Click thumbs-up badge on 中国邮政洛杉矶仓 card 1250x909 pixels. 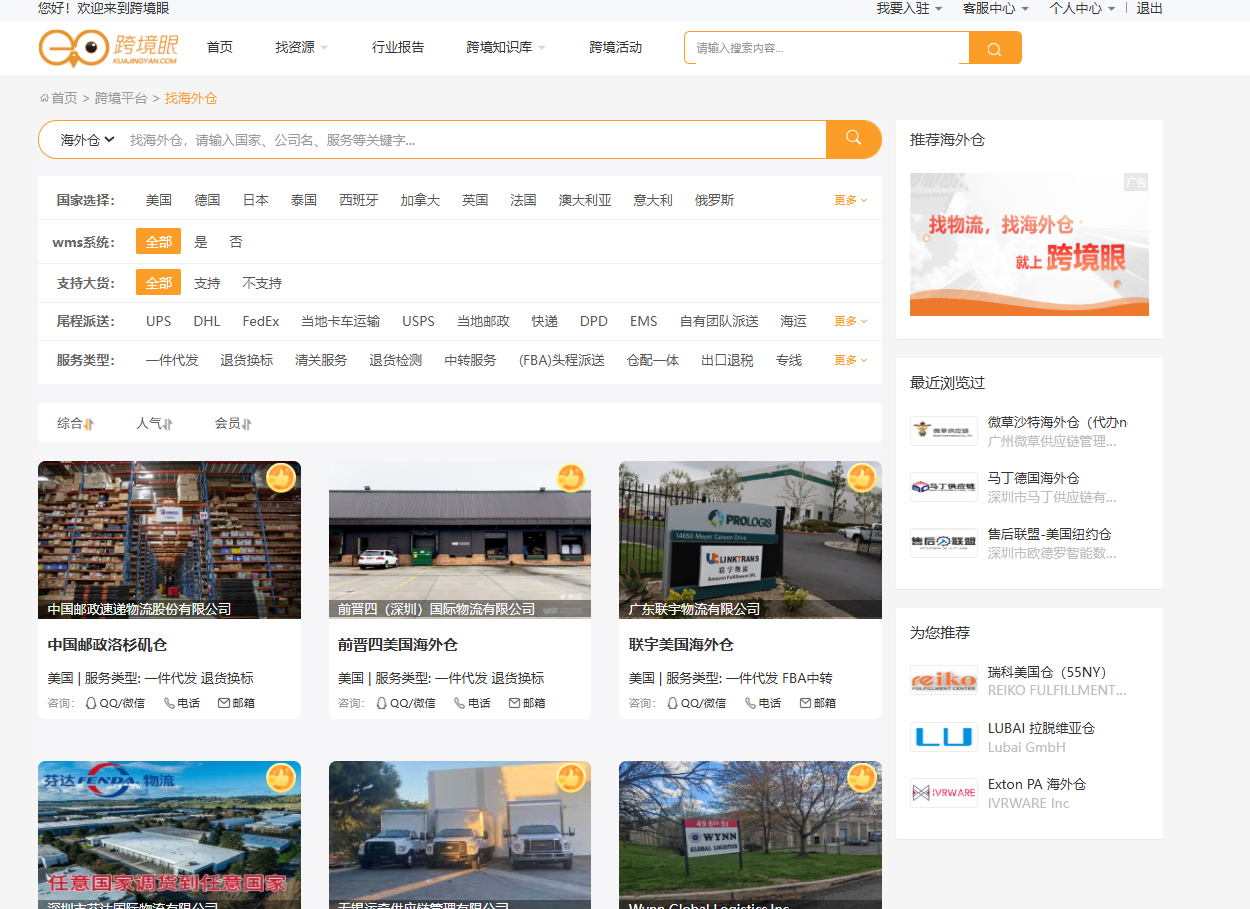(281, 479)
